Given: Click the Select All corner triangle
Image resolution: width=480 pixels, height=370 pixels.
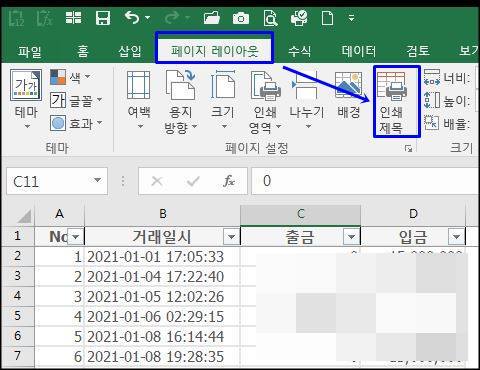Looking at the screenshot, I should 24,216.
